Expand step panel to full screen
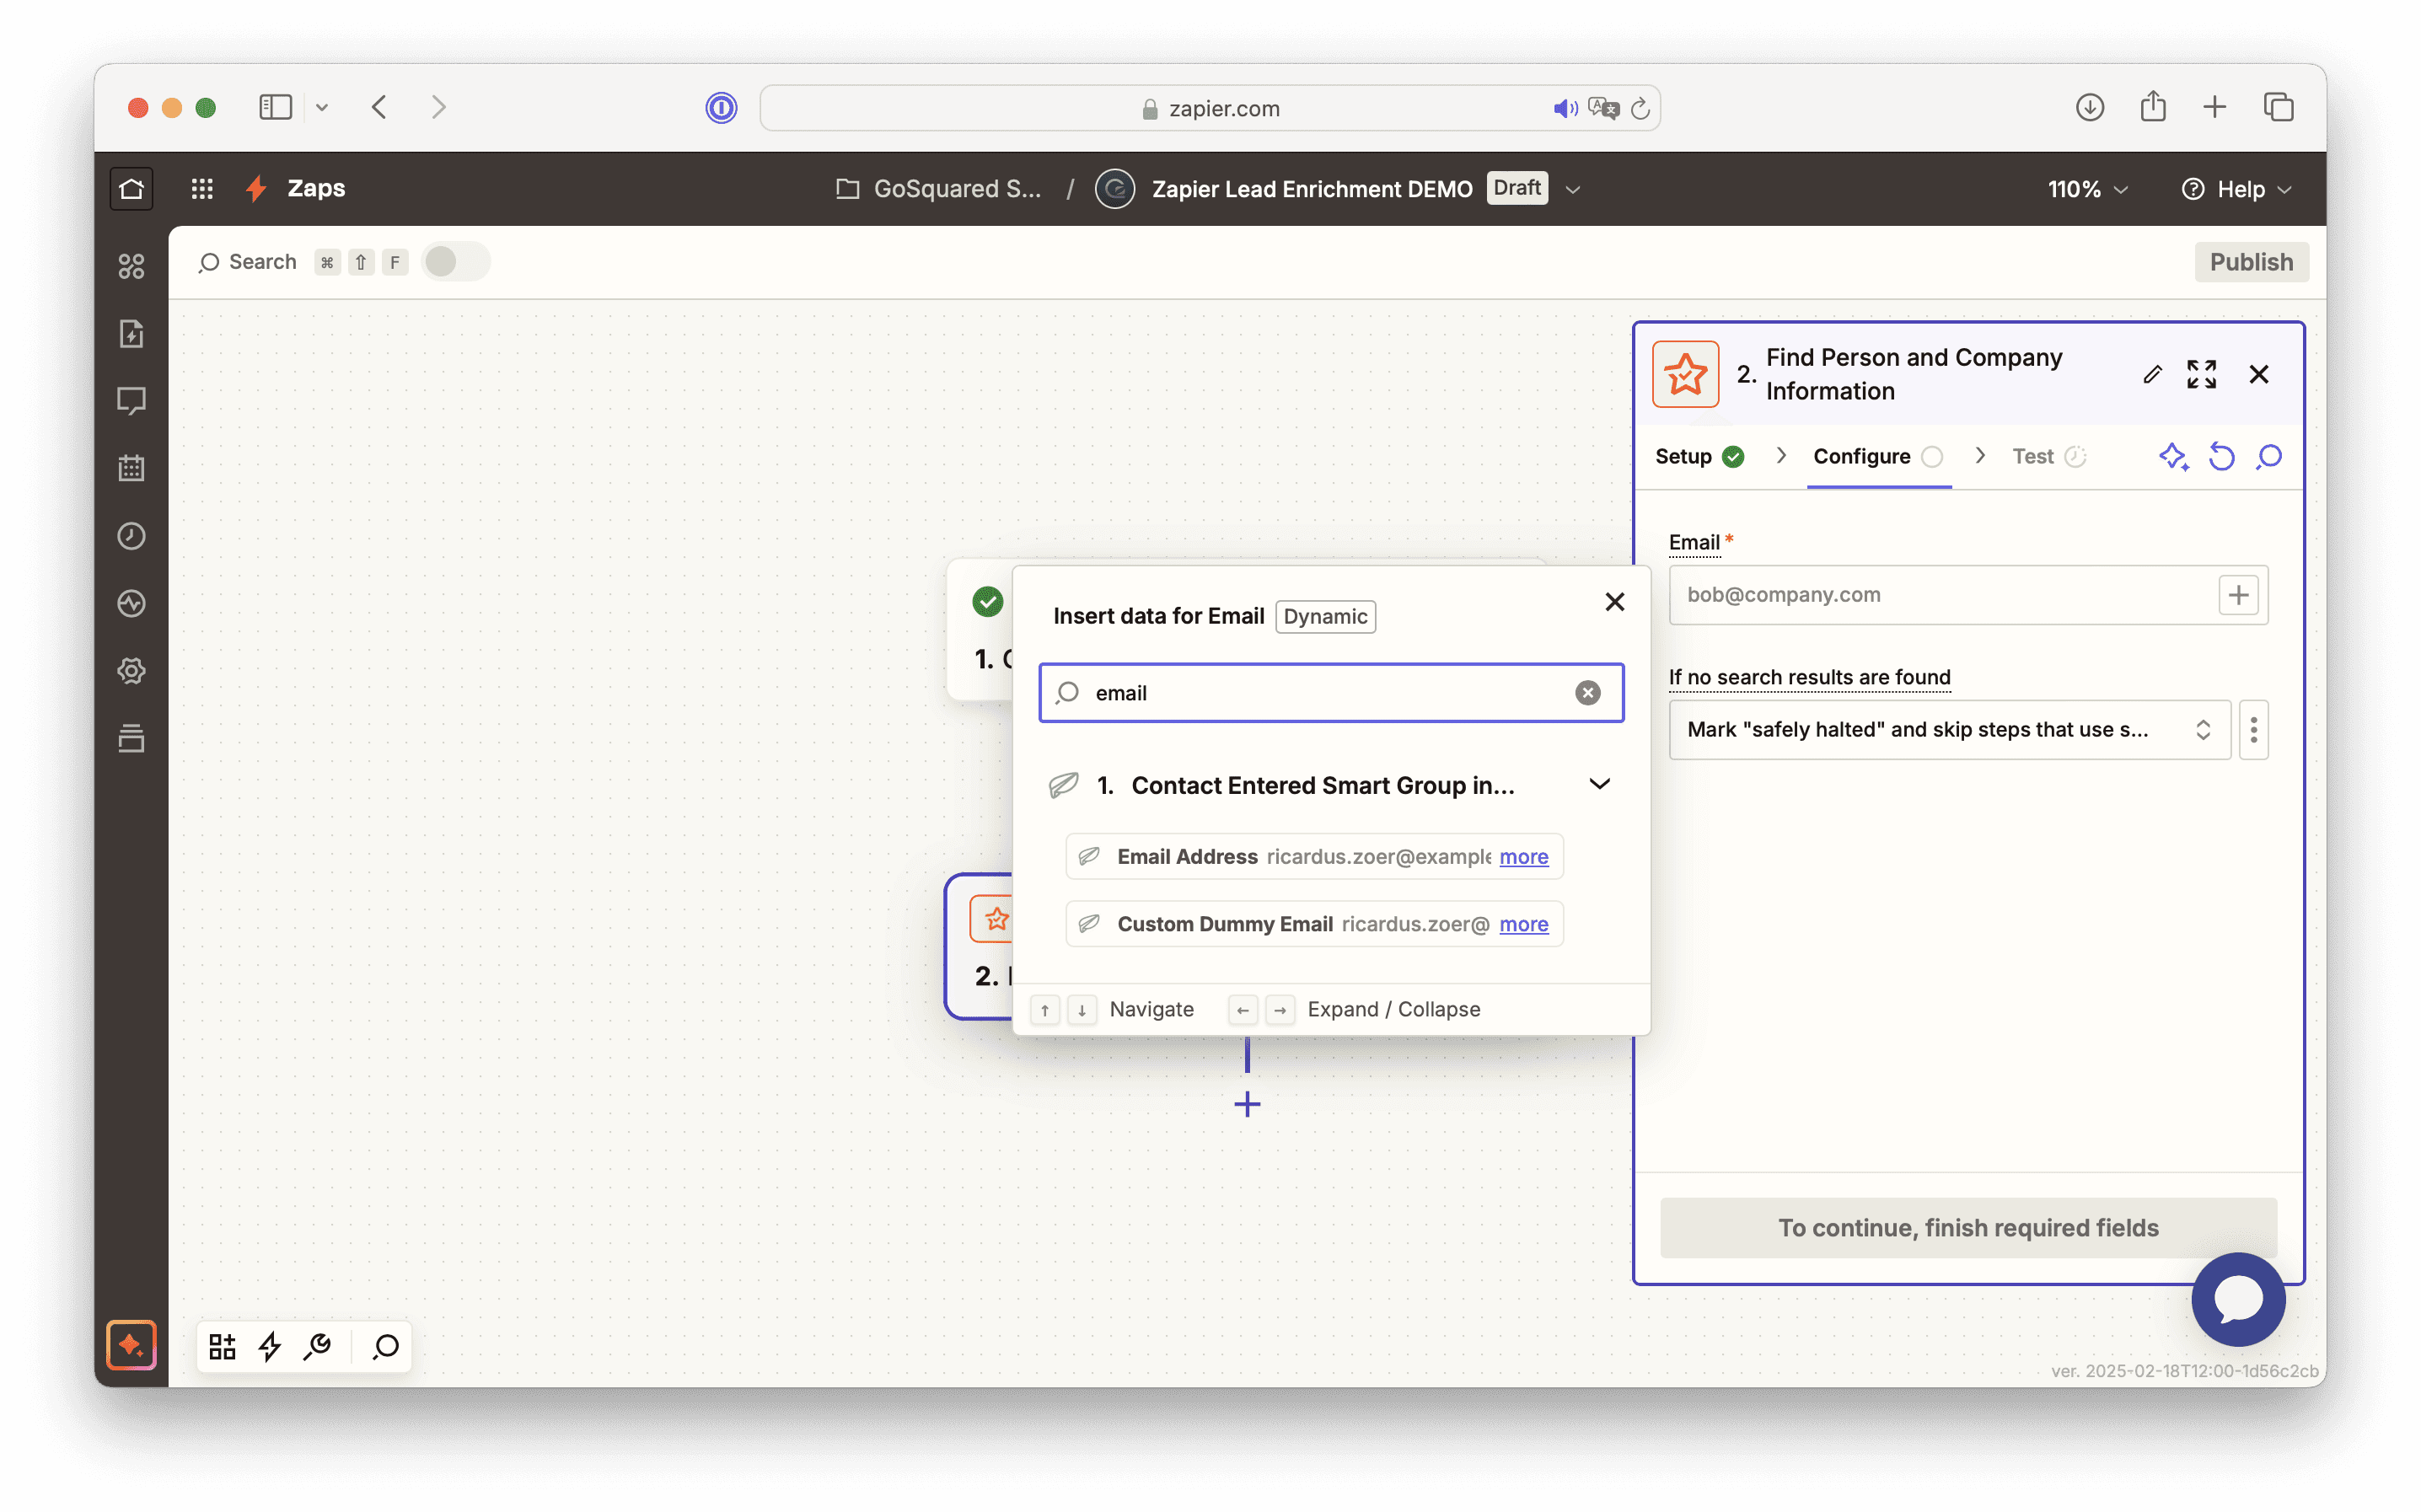2421x1512 pixels. tap(2201, 374)
